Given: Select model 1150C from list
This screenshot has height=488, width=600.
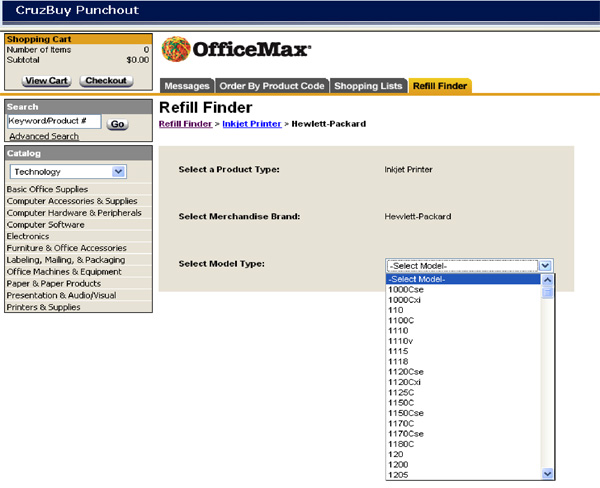Looking at the screenshot, I should point(463,403).
